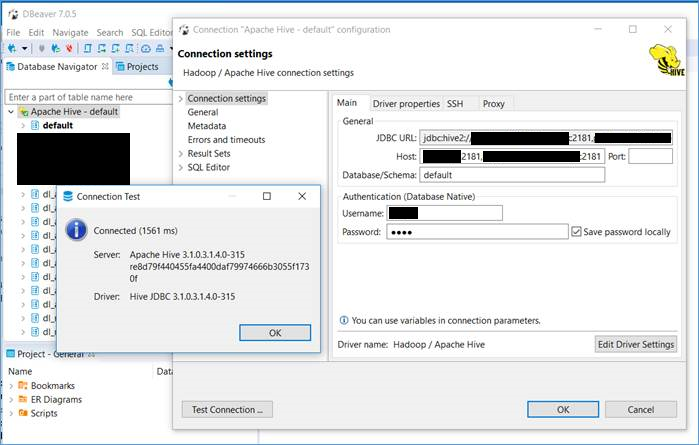Click the Project - General panel icon
699x445 pixels.
(11, 354)
